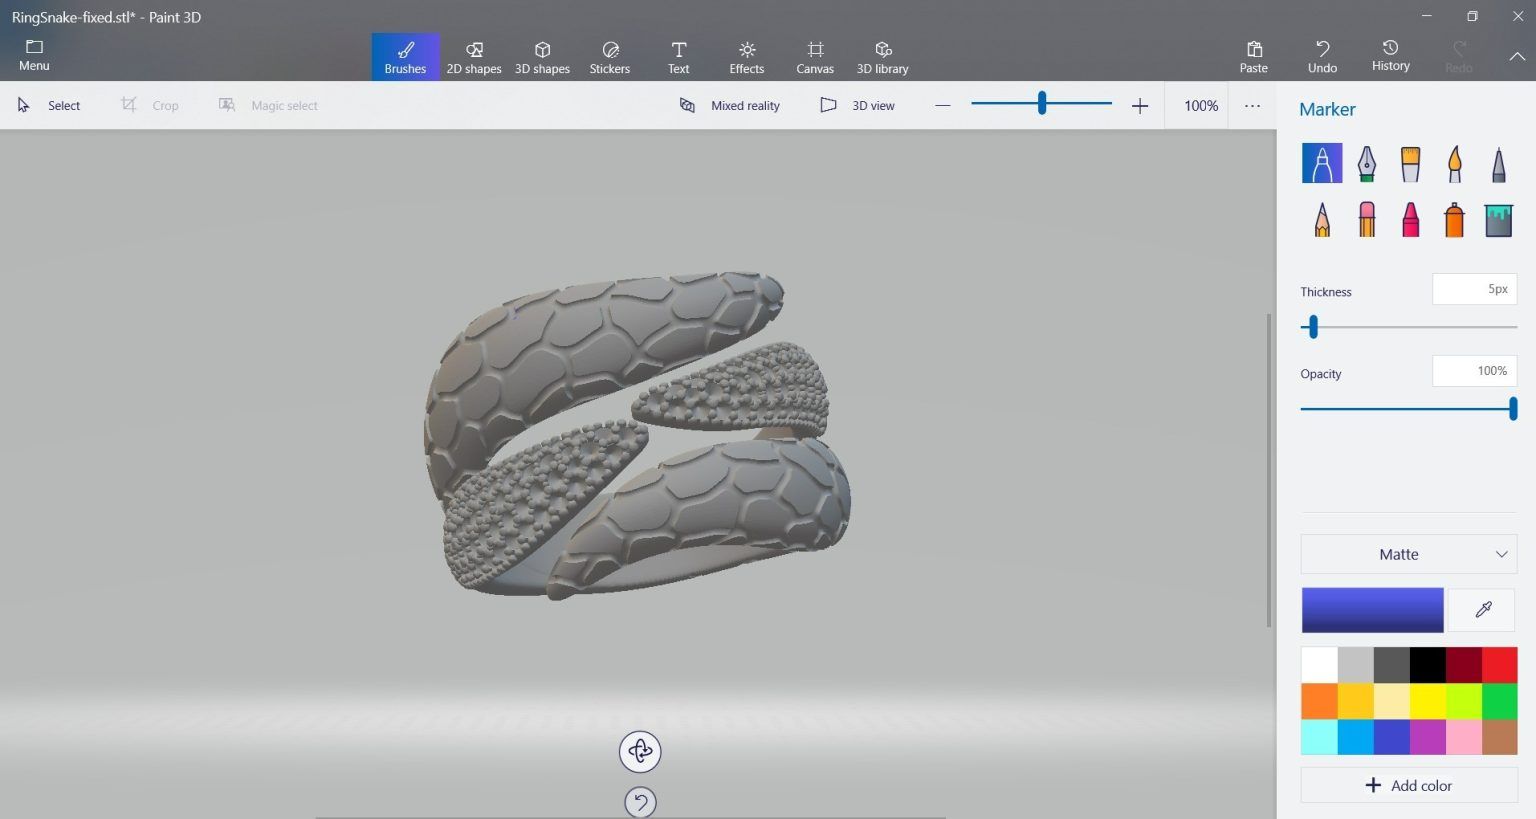This screenshot has height=819, width=1536.
Task: Open the History panel
Action: [x=1390, y=56]
